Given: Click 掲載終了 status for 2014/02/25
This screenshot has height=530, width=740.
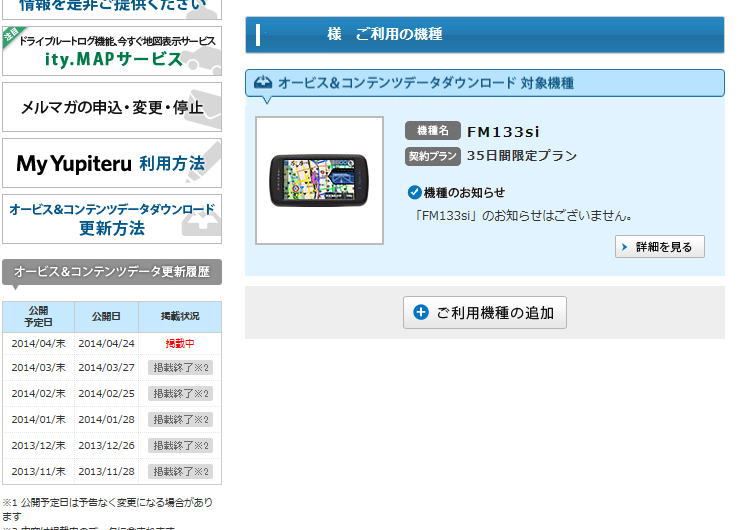Looking at the screenshot, I should [x=180, y=394].
